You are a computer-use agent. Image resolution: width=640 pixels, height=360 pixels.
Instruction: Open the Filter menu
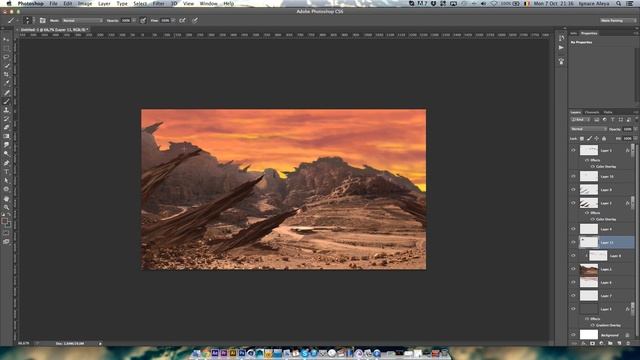pyautogui.click(x=158, y=3)
